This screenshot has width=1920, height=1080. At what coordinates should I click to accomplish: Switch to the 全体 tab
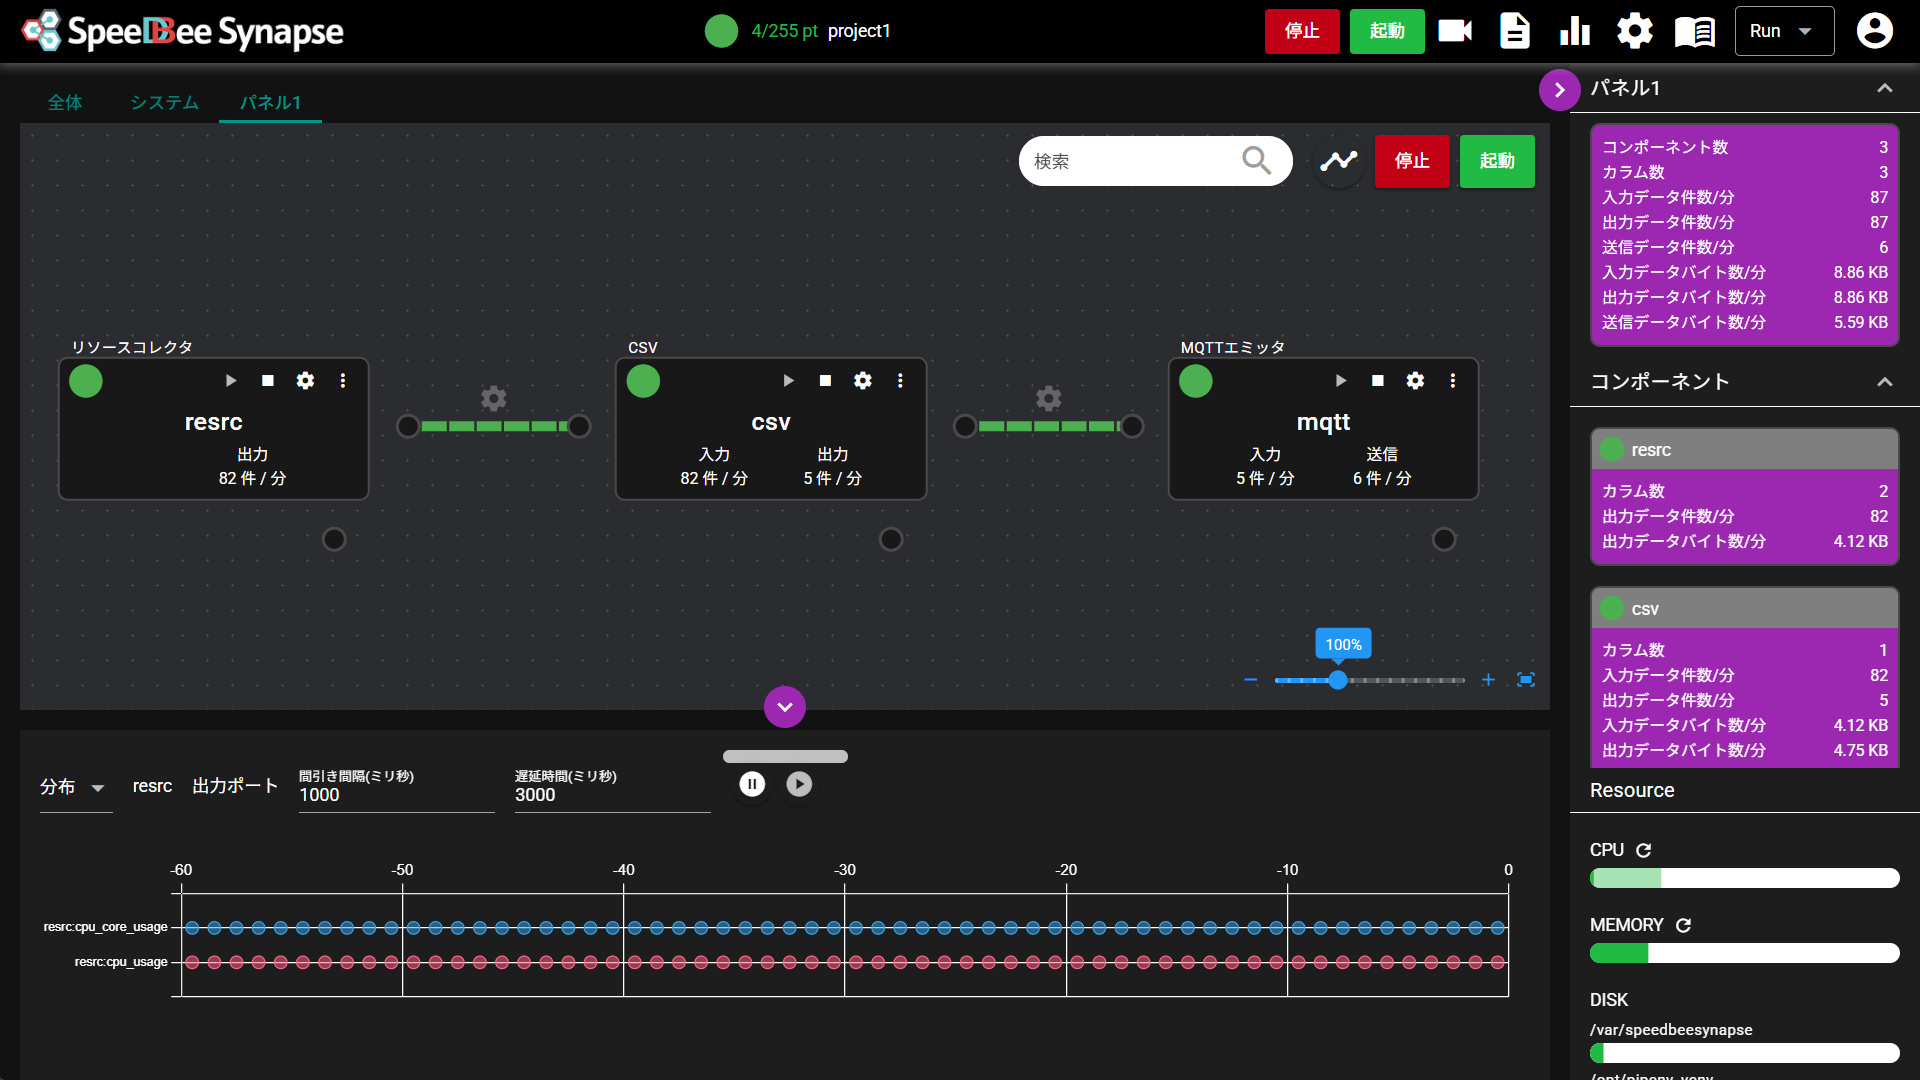click(65, 102)
